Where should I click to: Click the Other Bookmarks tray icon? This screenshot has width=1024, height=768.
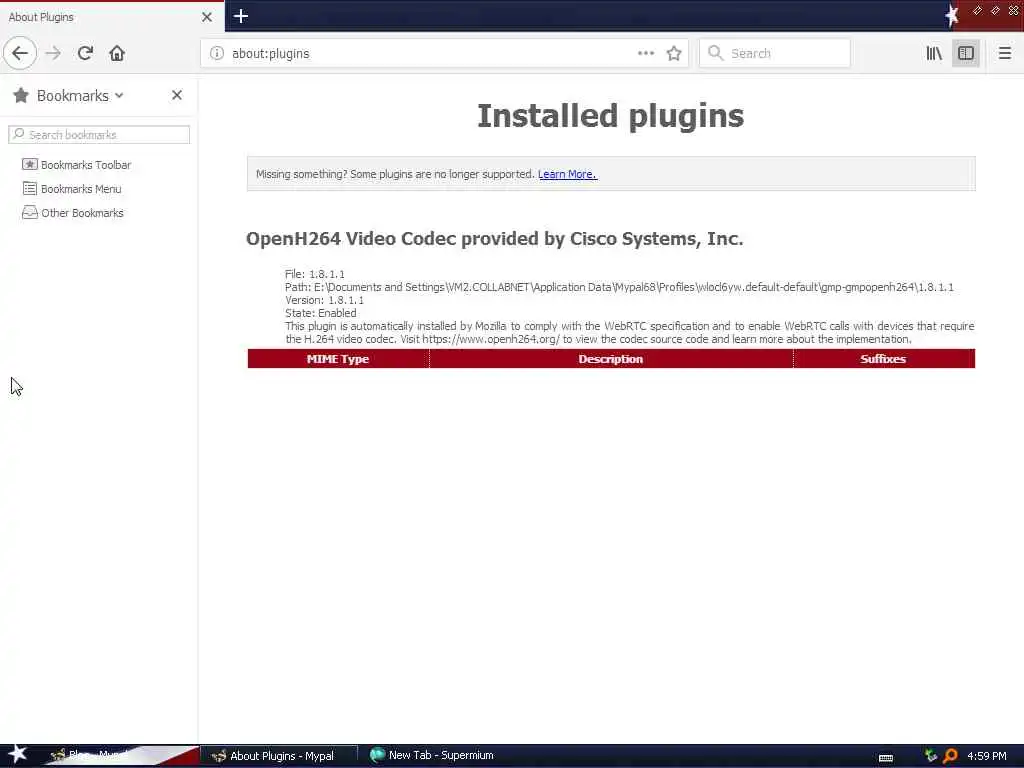tap(29, 212)
